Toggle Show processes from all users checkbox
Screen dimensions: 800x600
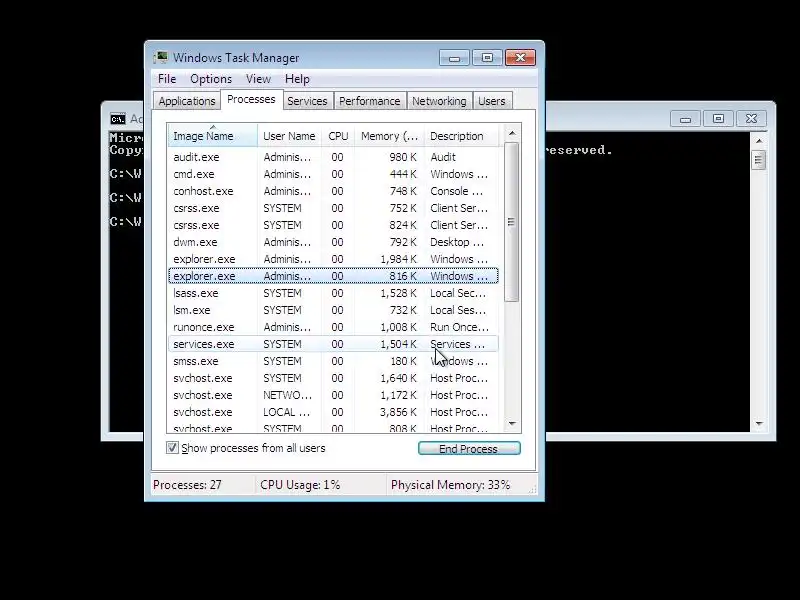[172, 448]
